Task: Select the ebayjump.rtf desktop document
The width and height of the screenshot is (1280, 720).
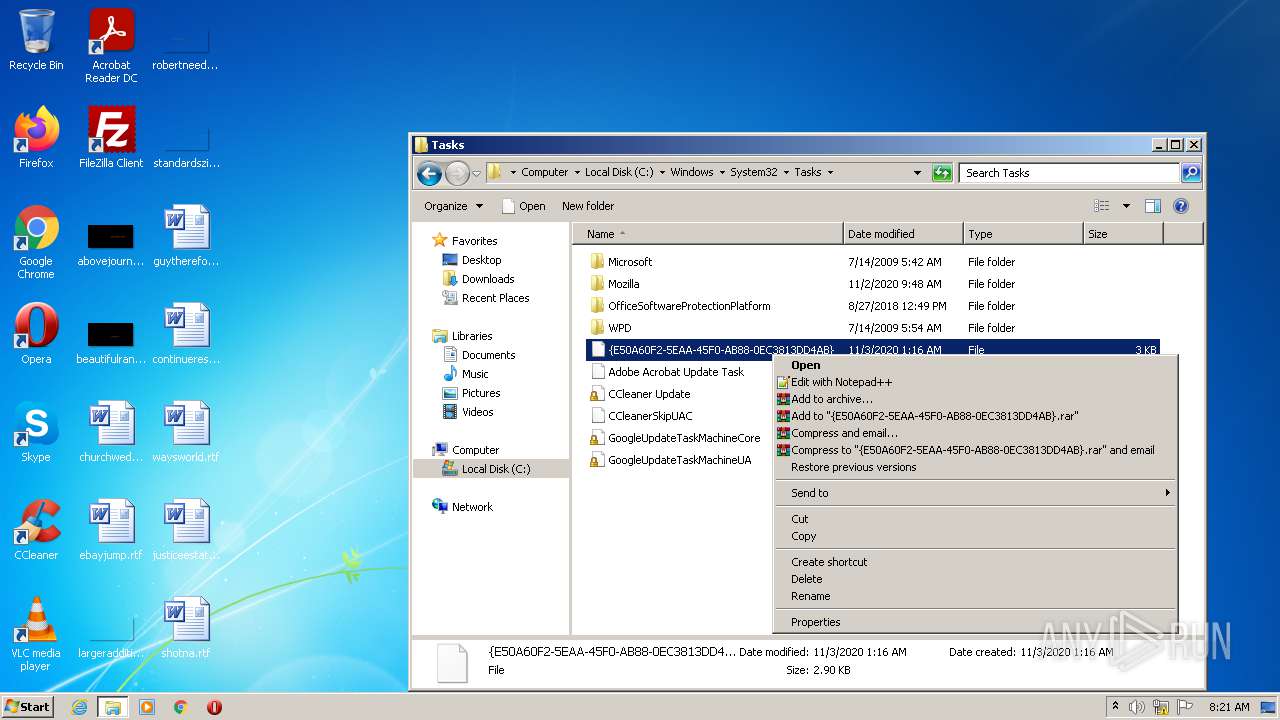Action: pyautogui.click(x=111, y=530)
